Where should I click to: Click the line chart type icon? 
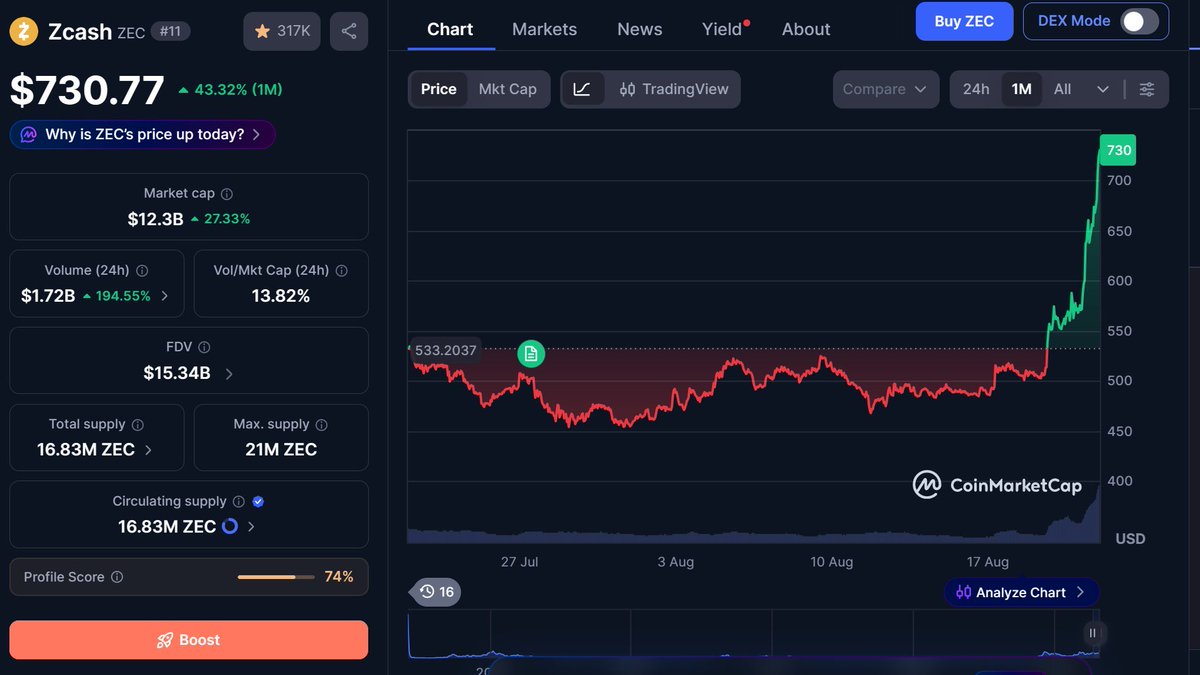tap(582, 89)
